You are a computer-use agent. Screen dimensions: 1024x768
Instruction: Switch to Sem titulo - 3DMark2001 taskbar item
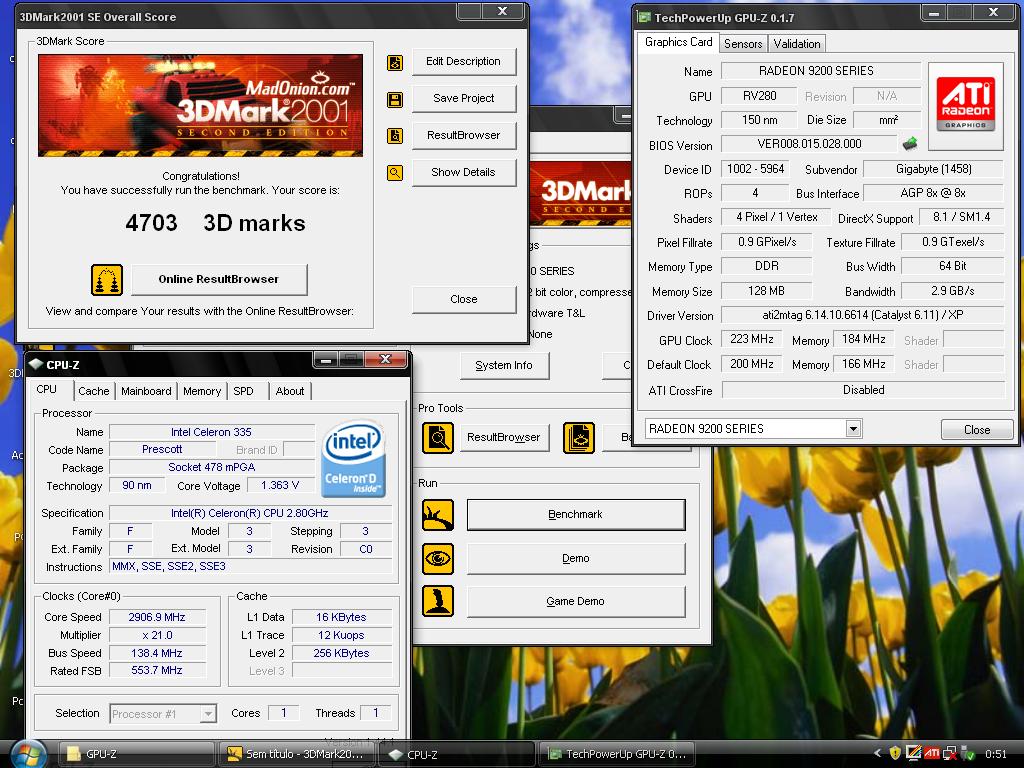pos(297,754)
